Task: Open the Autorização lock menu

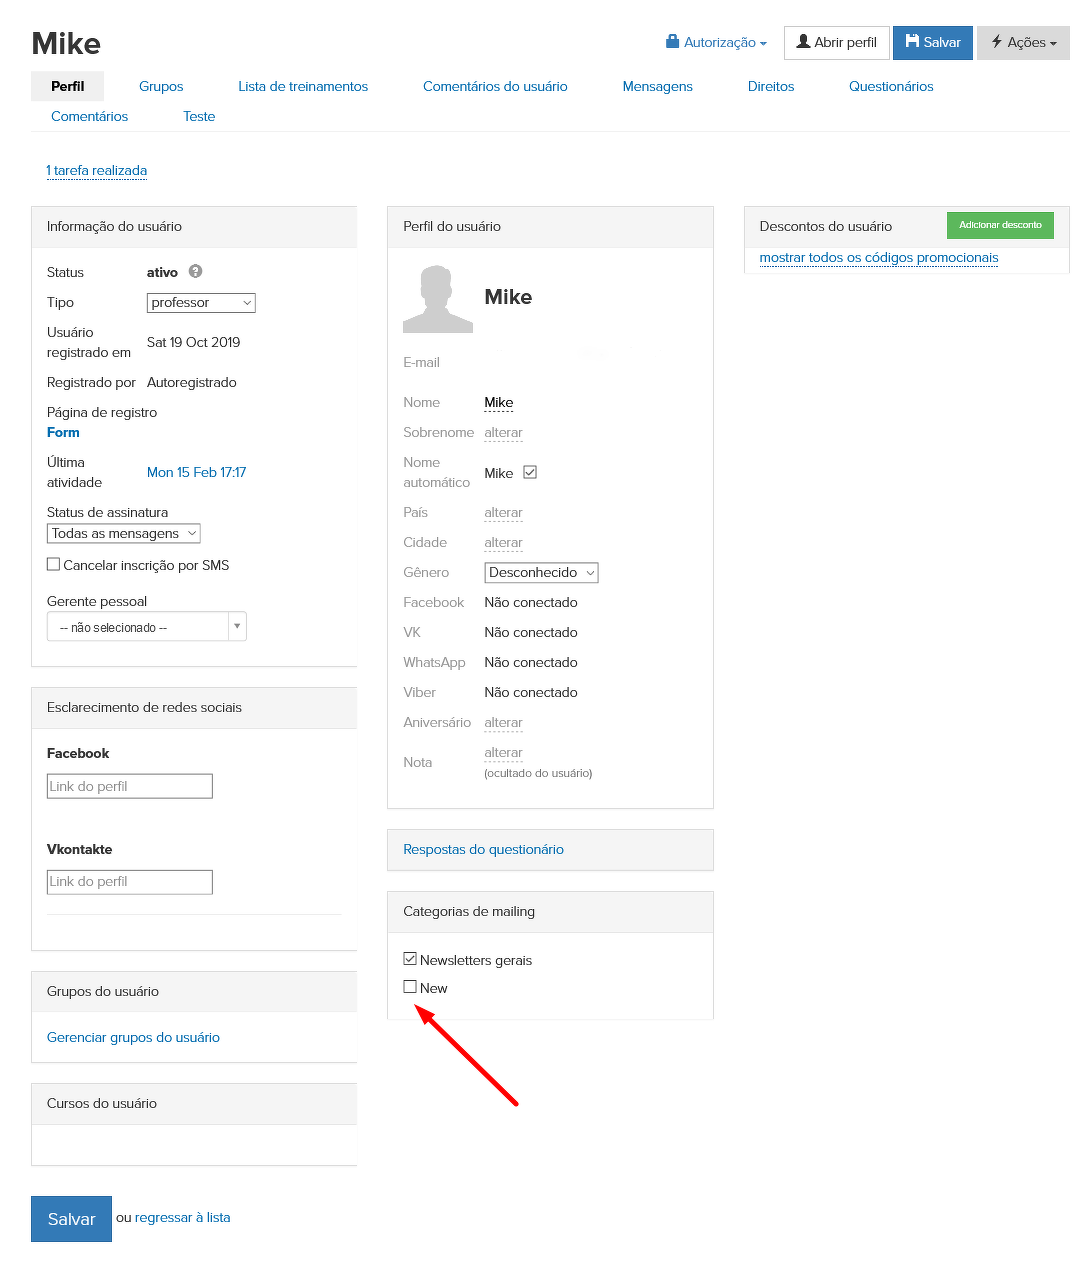Action: 716,43
